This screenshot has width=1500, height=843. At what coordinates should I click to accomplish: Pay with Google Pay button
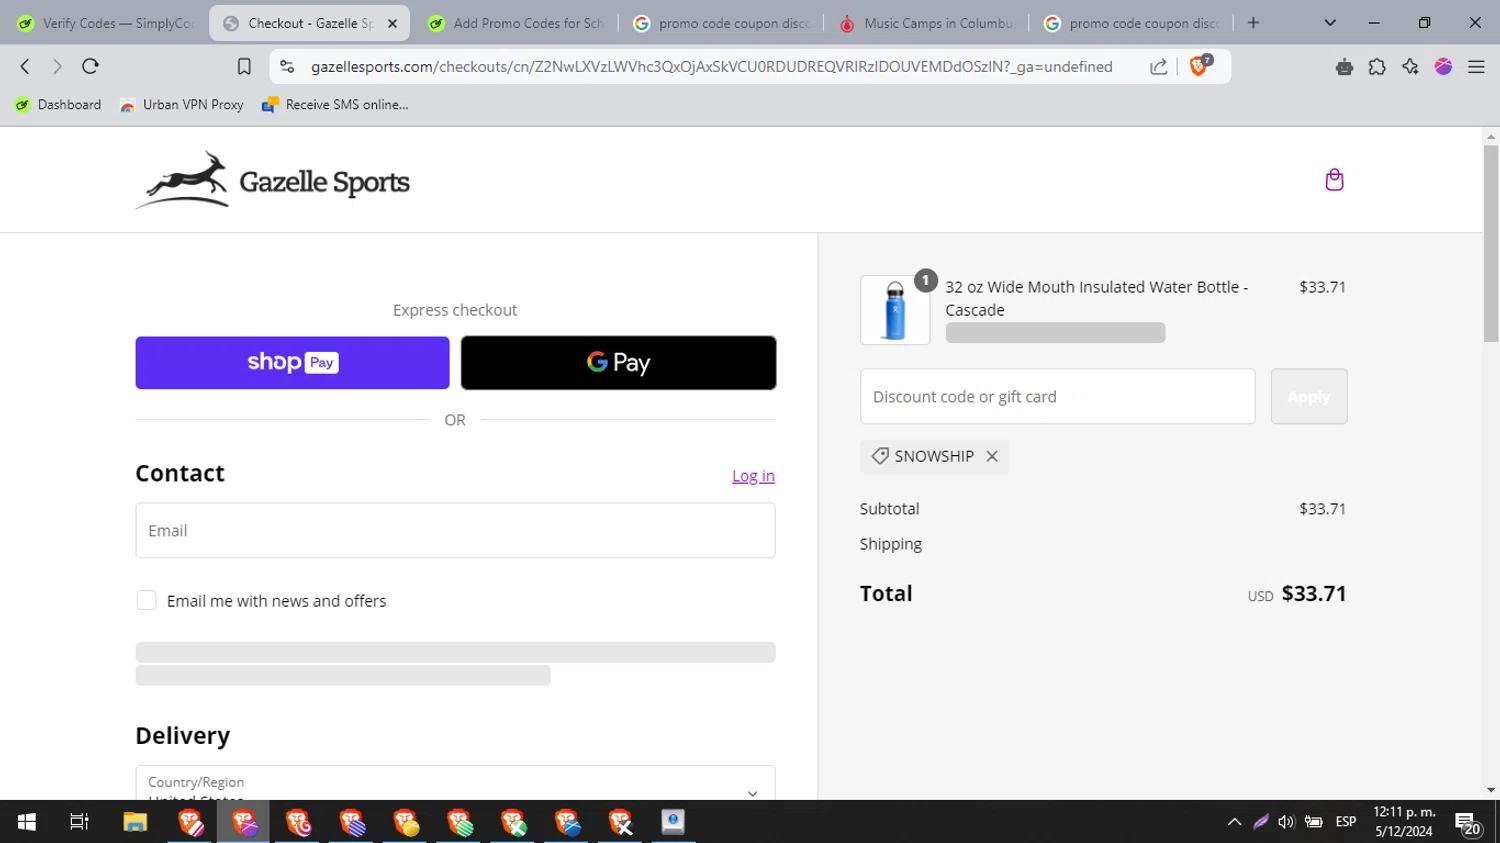pos(618,362)
